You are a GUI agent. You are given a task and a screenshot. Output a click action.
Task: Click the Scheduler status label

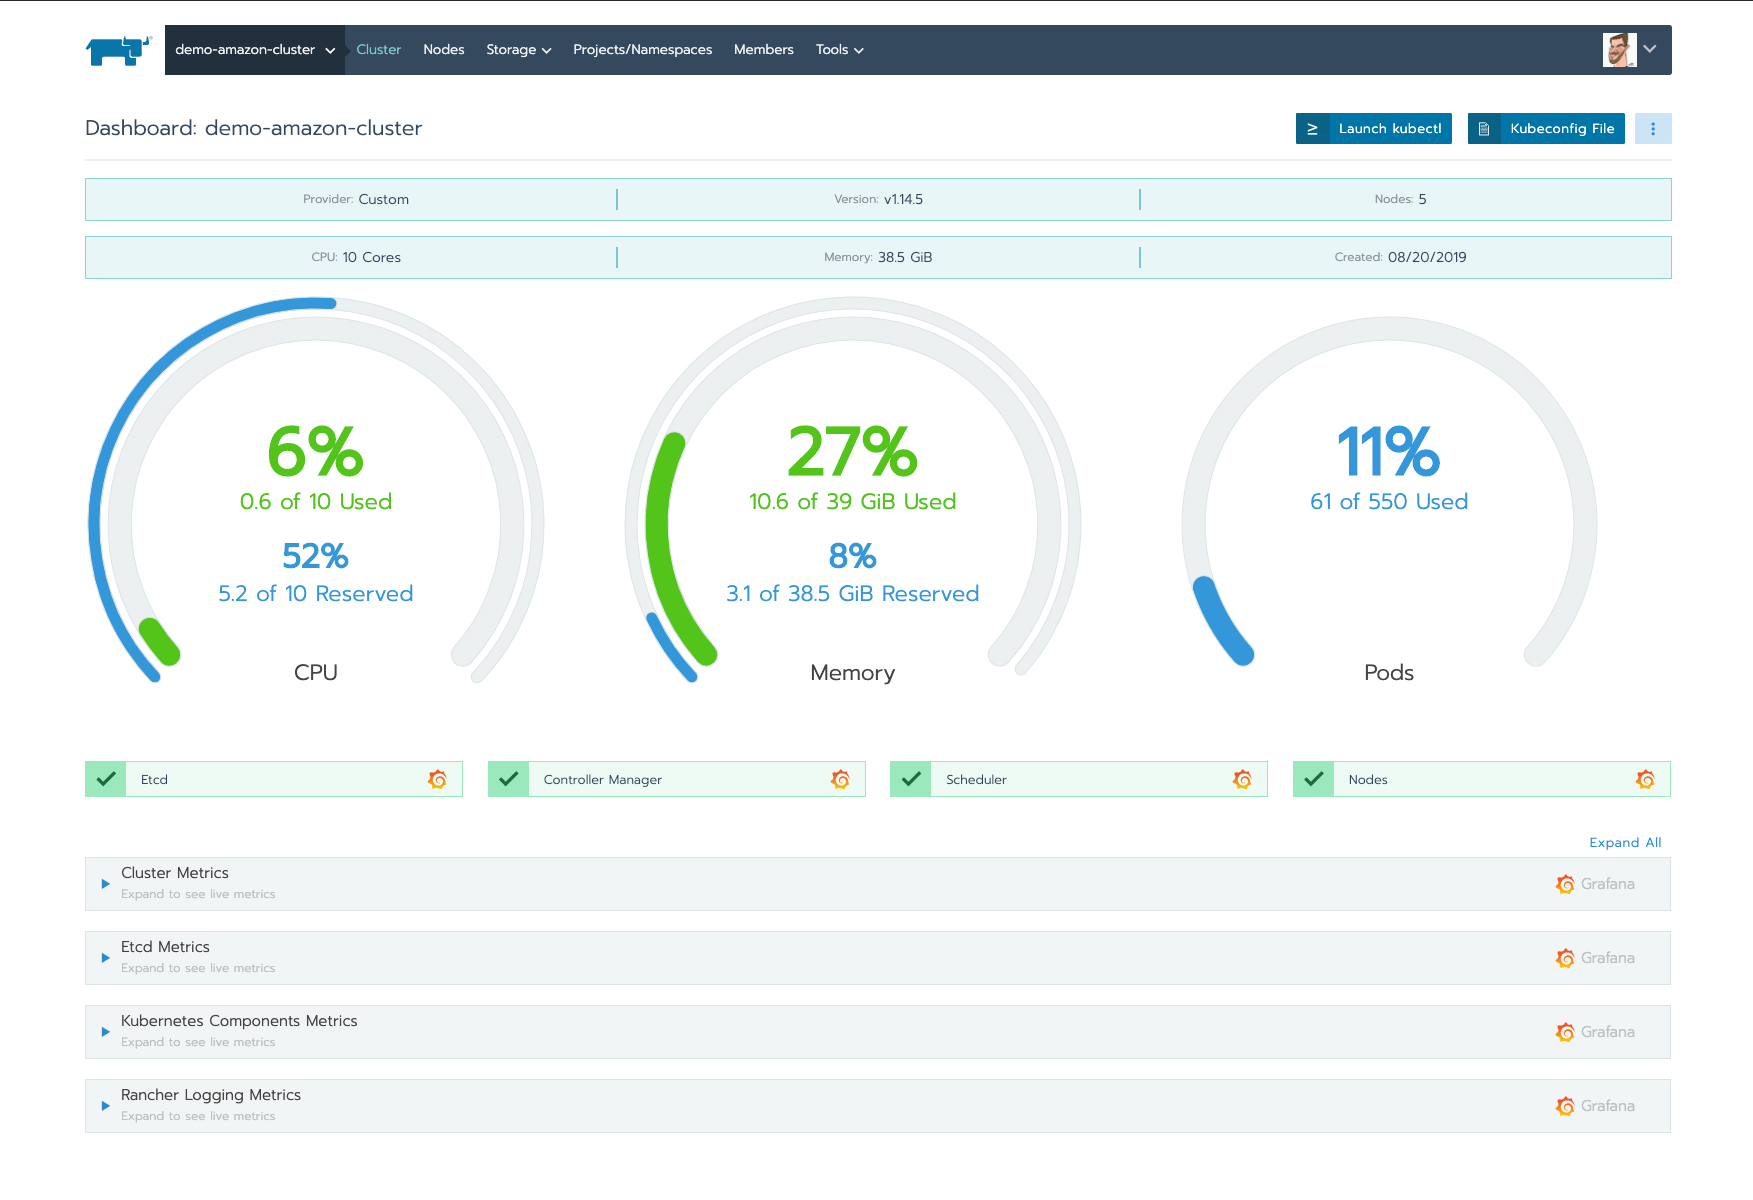pos(976,780)
